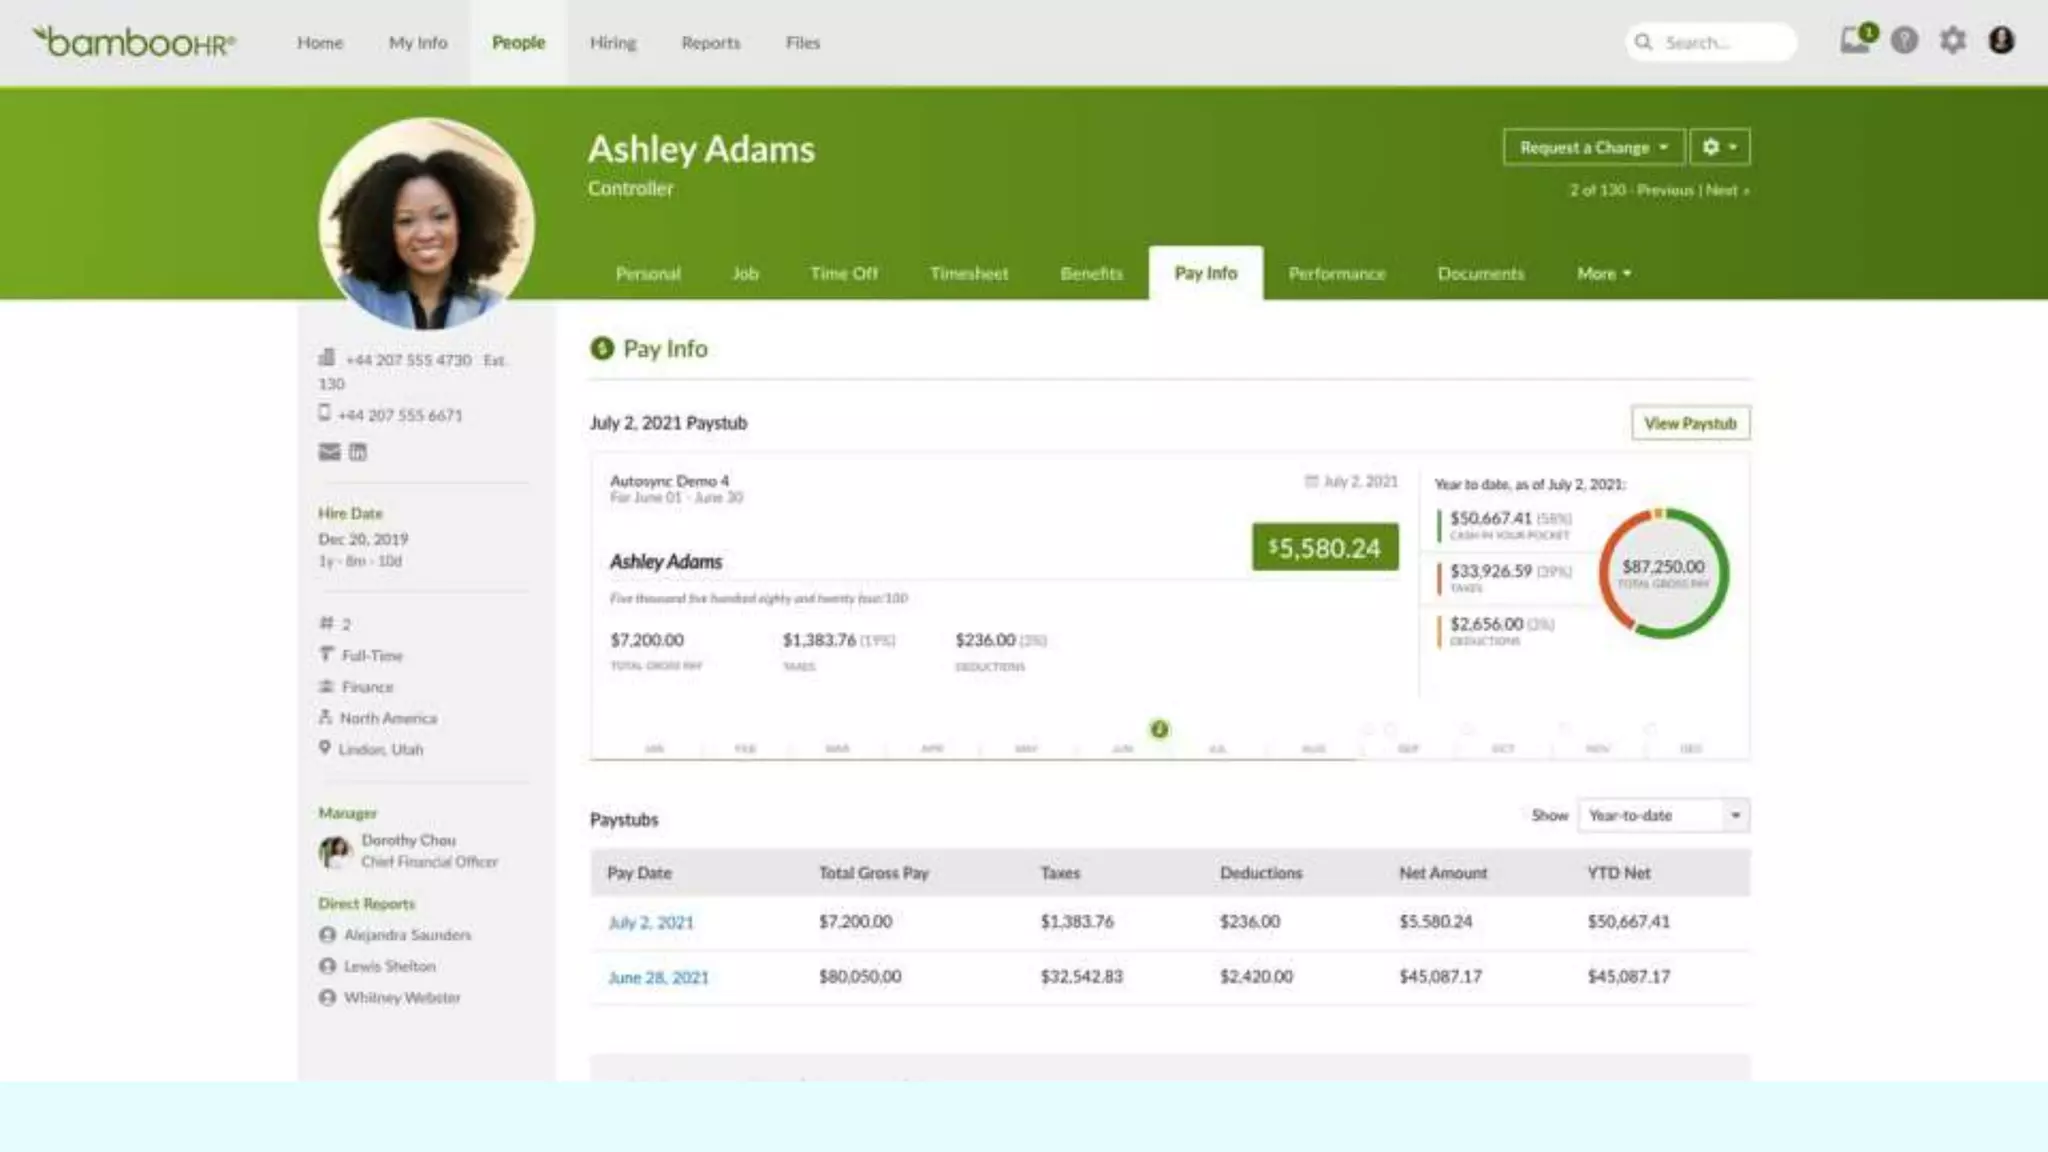Image resolution: width=2048 pixels, height=1152 pixels.
Task: Click the green timeline marker on pay chart
Action: 1159,729
